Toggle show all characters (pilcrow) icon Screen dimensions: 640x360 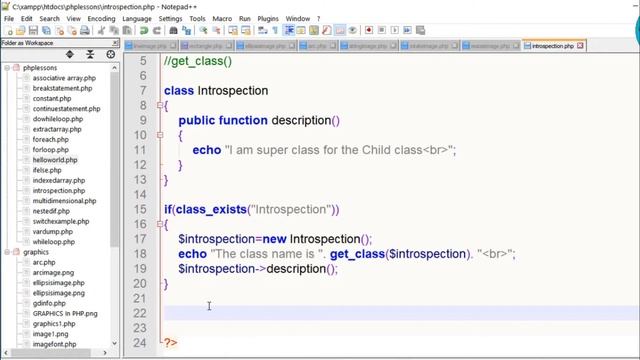coord(276,31)
